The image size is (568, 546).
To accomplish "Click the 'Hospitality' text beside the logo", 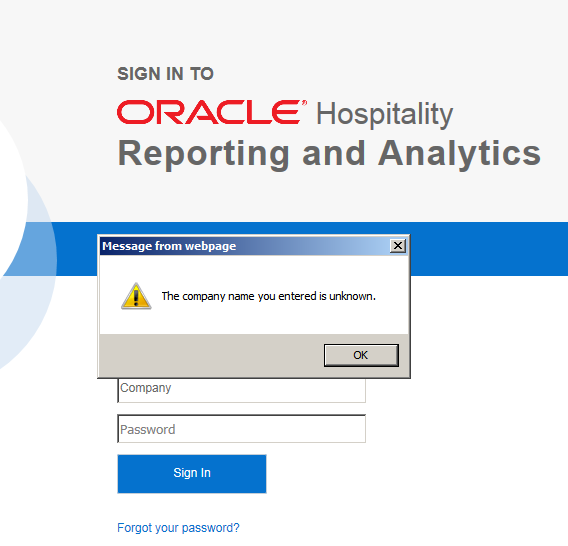I will 385,114.
